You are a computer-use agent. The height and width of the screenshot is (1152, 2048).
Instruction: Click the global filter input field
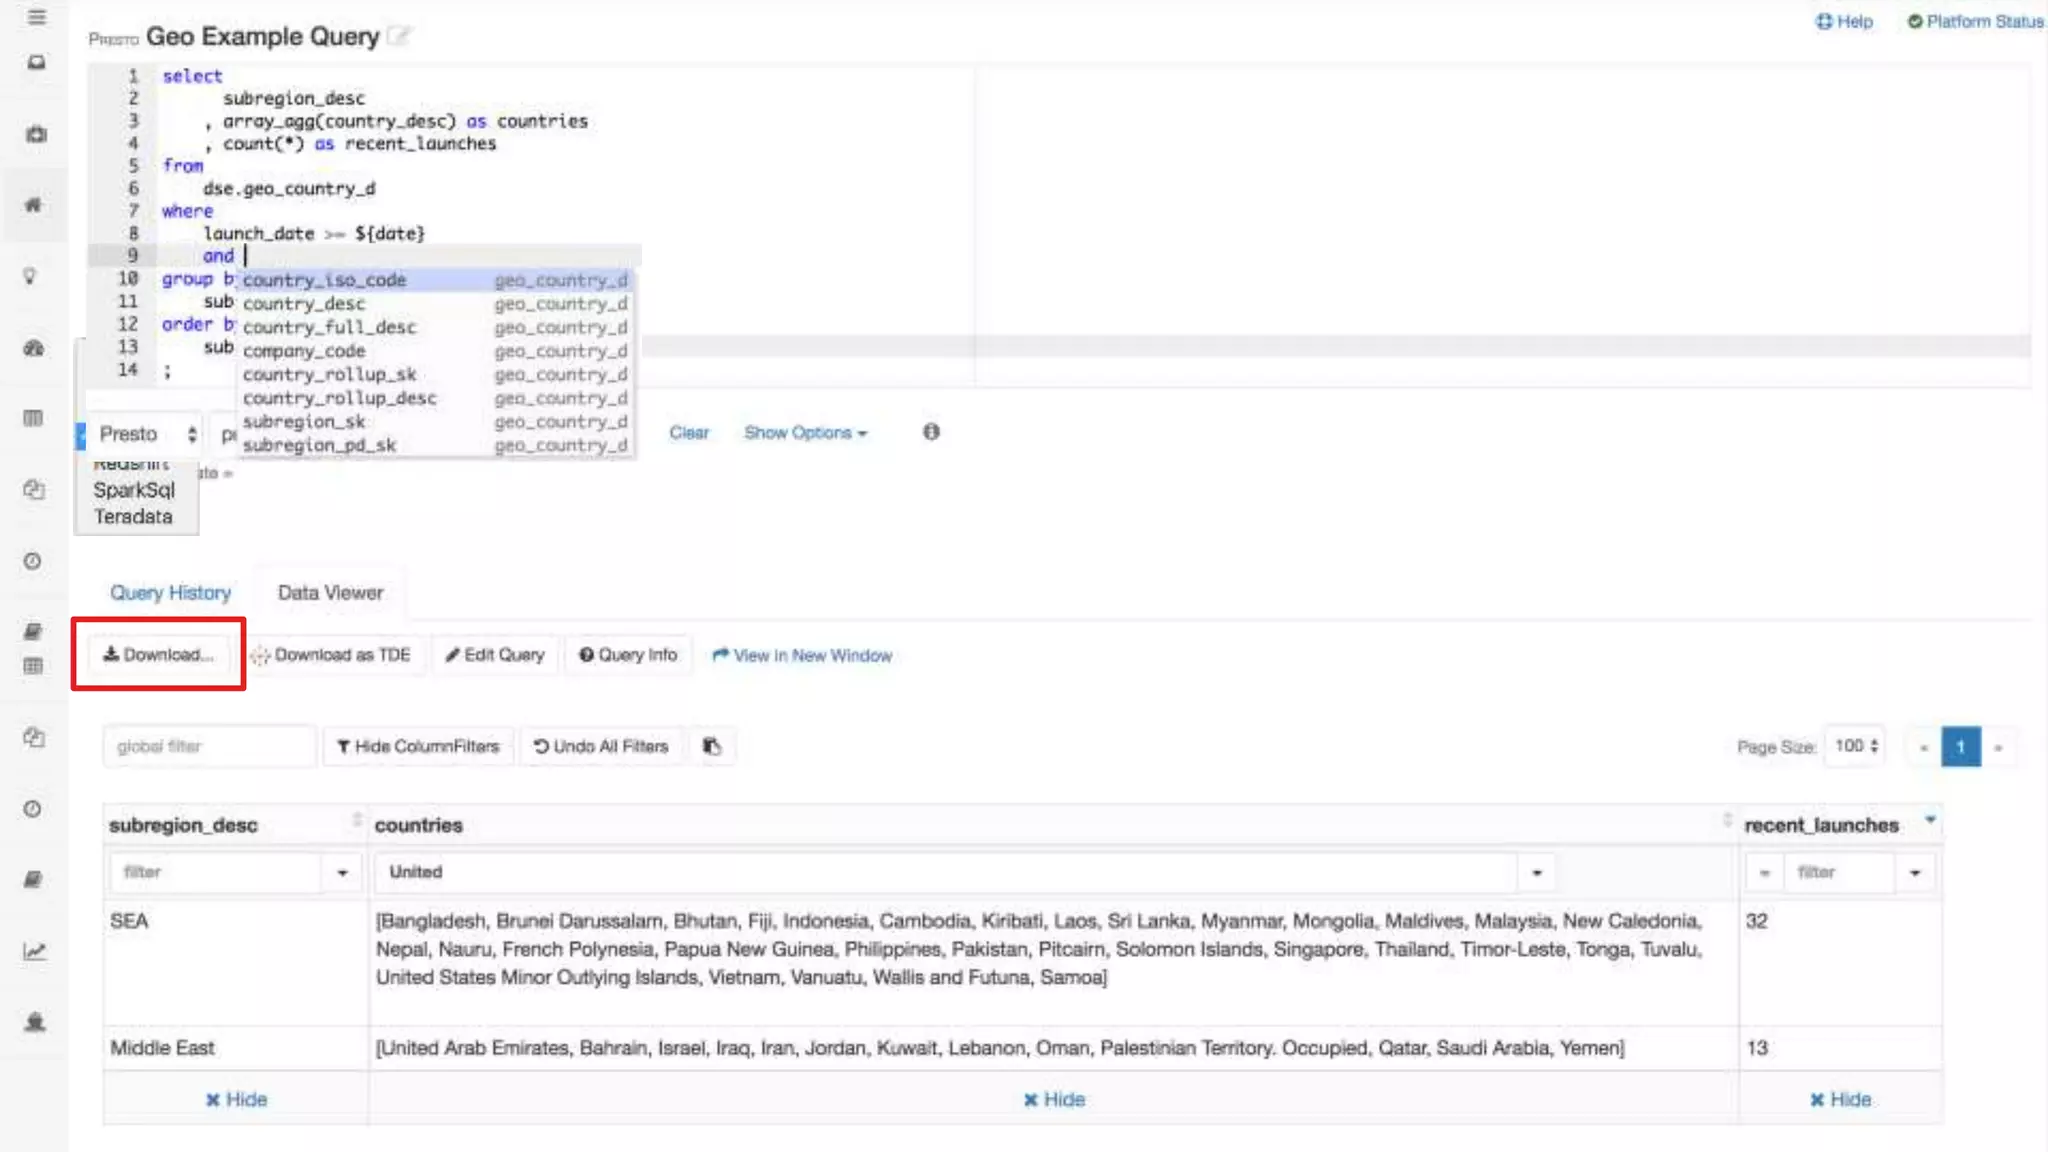point(208,746)
